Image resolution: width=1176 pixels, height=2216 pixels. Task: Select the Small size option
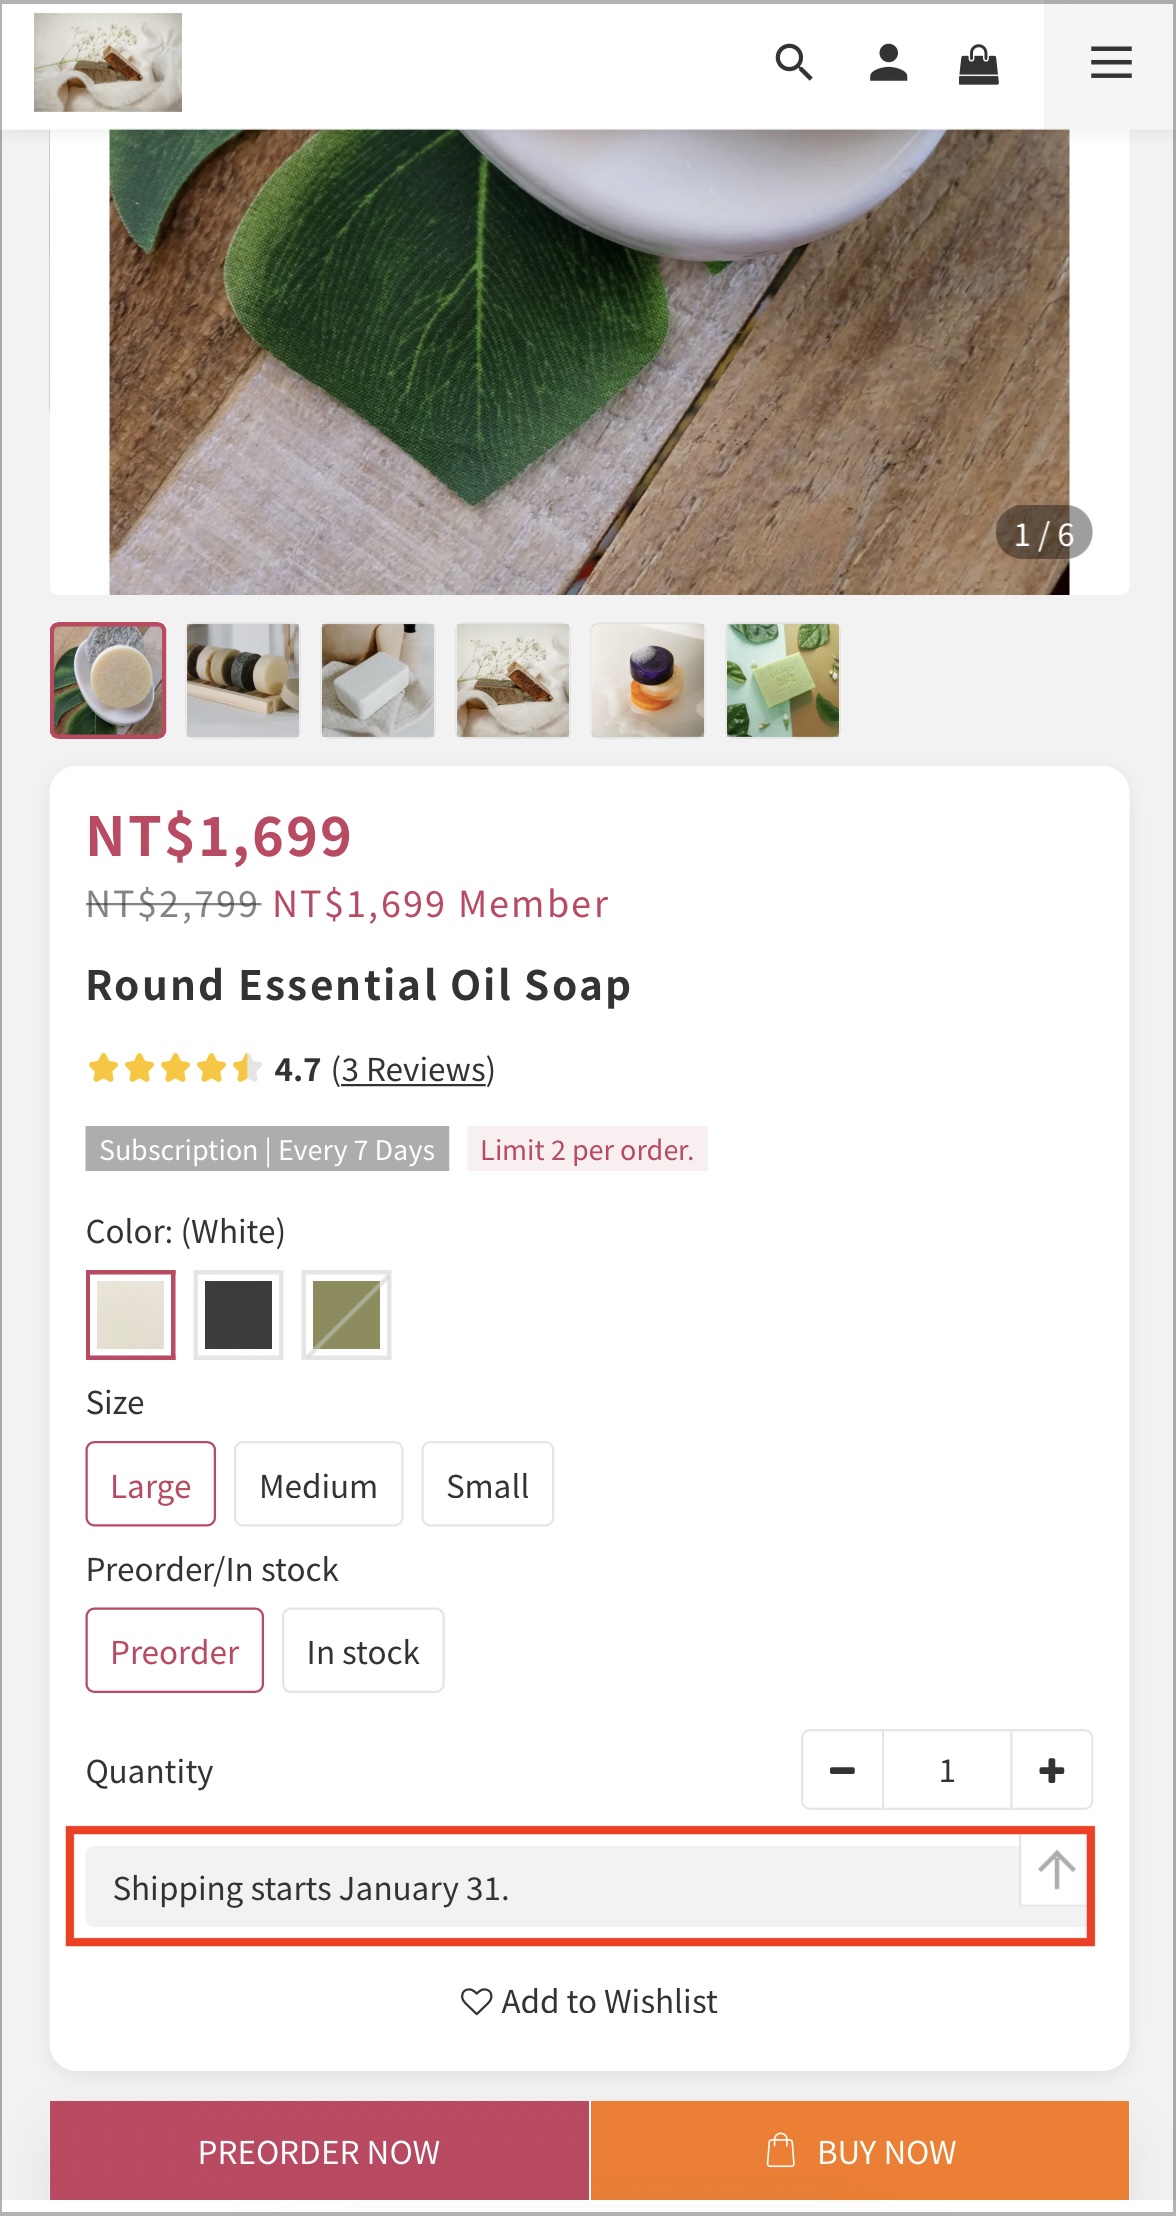tap(487, 1484)
